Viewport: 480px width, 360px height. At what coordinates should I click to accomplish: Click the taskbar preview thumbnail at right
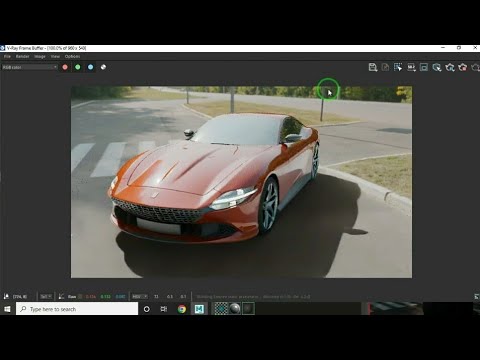(395, 309)
